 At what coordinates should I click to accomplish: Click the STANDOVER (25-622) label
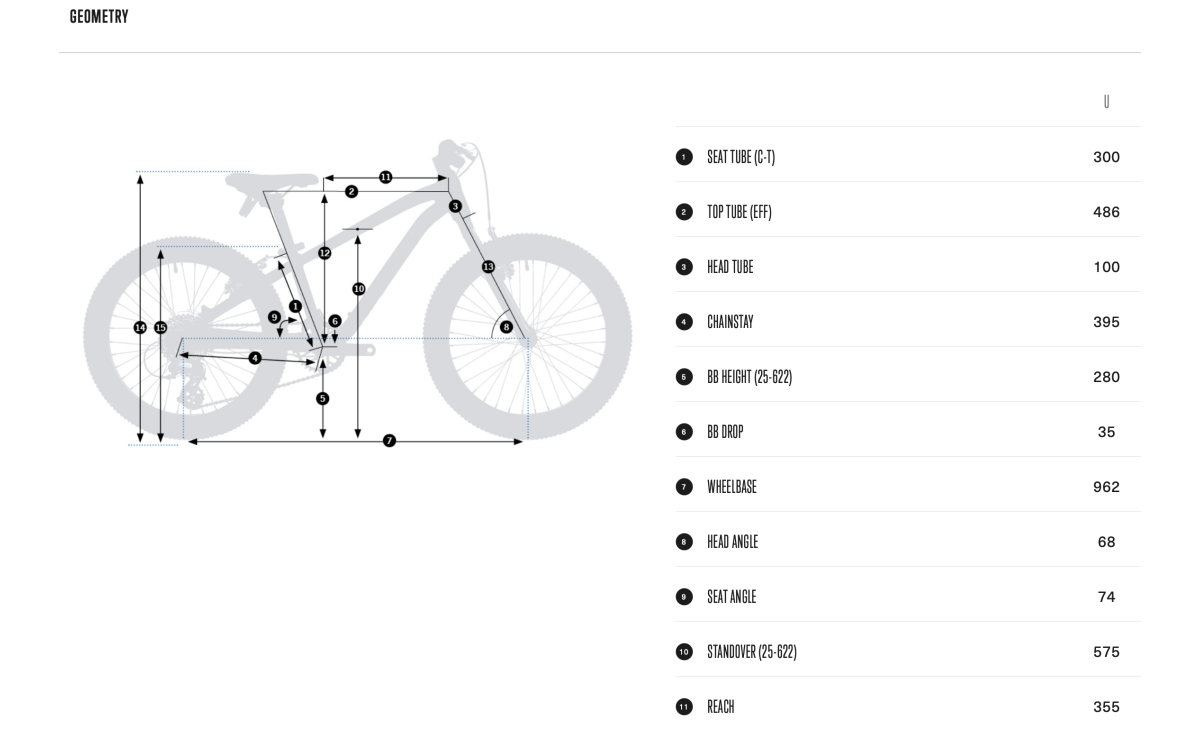[x=751, y=652]
